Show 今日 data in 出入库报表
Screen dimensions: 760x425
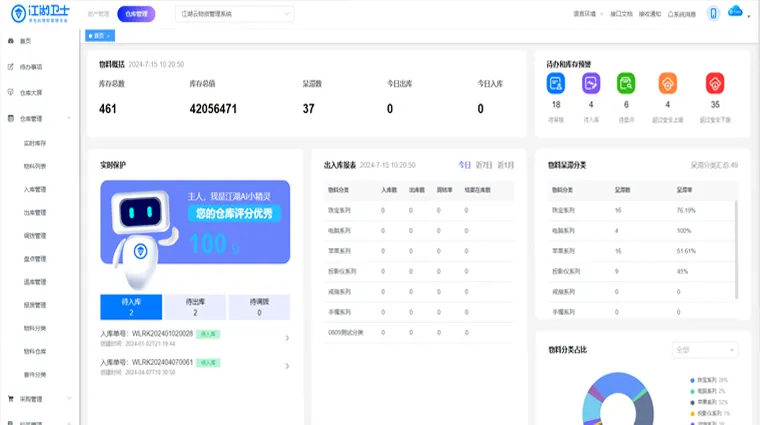click(x=464, y=165)
